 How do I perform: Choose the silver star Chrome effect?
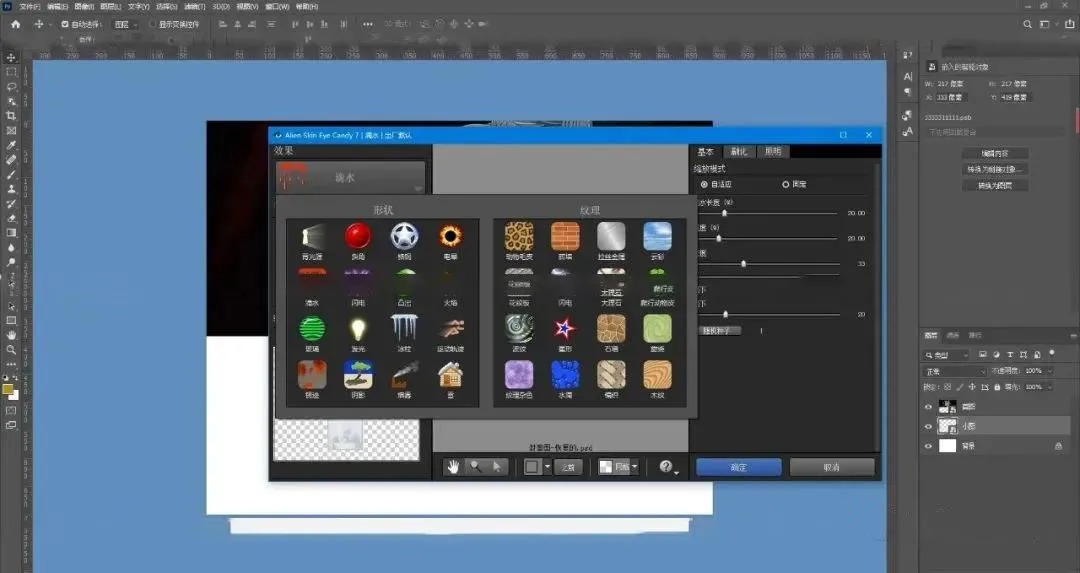coord(404,236)
